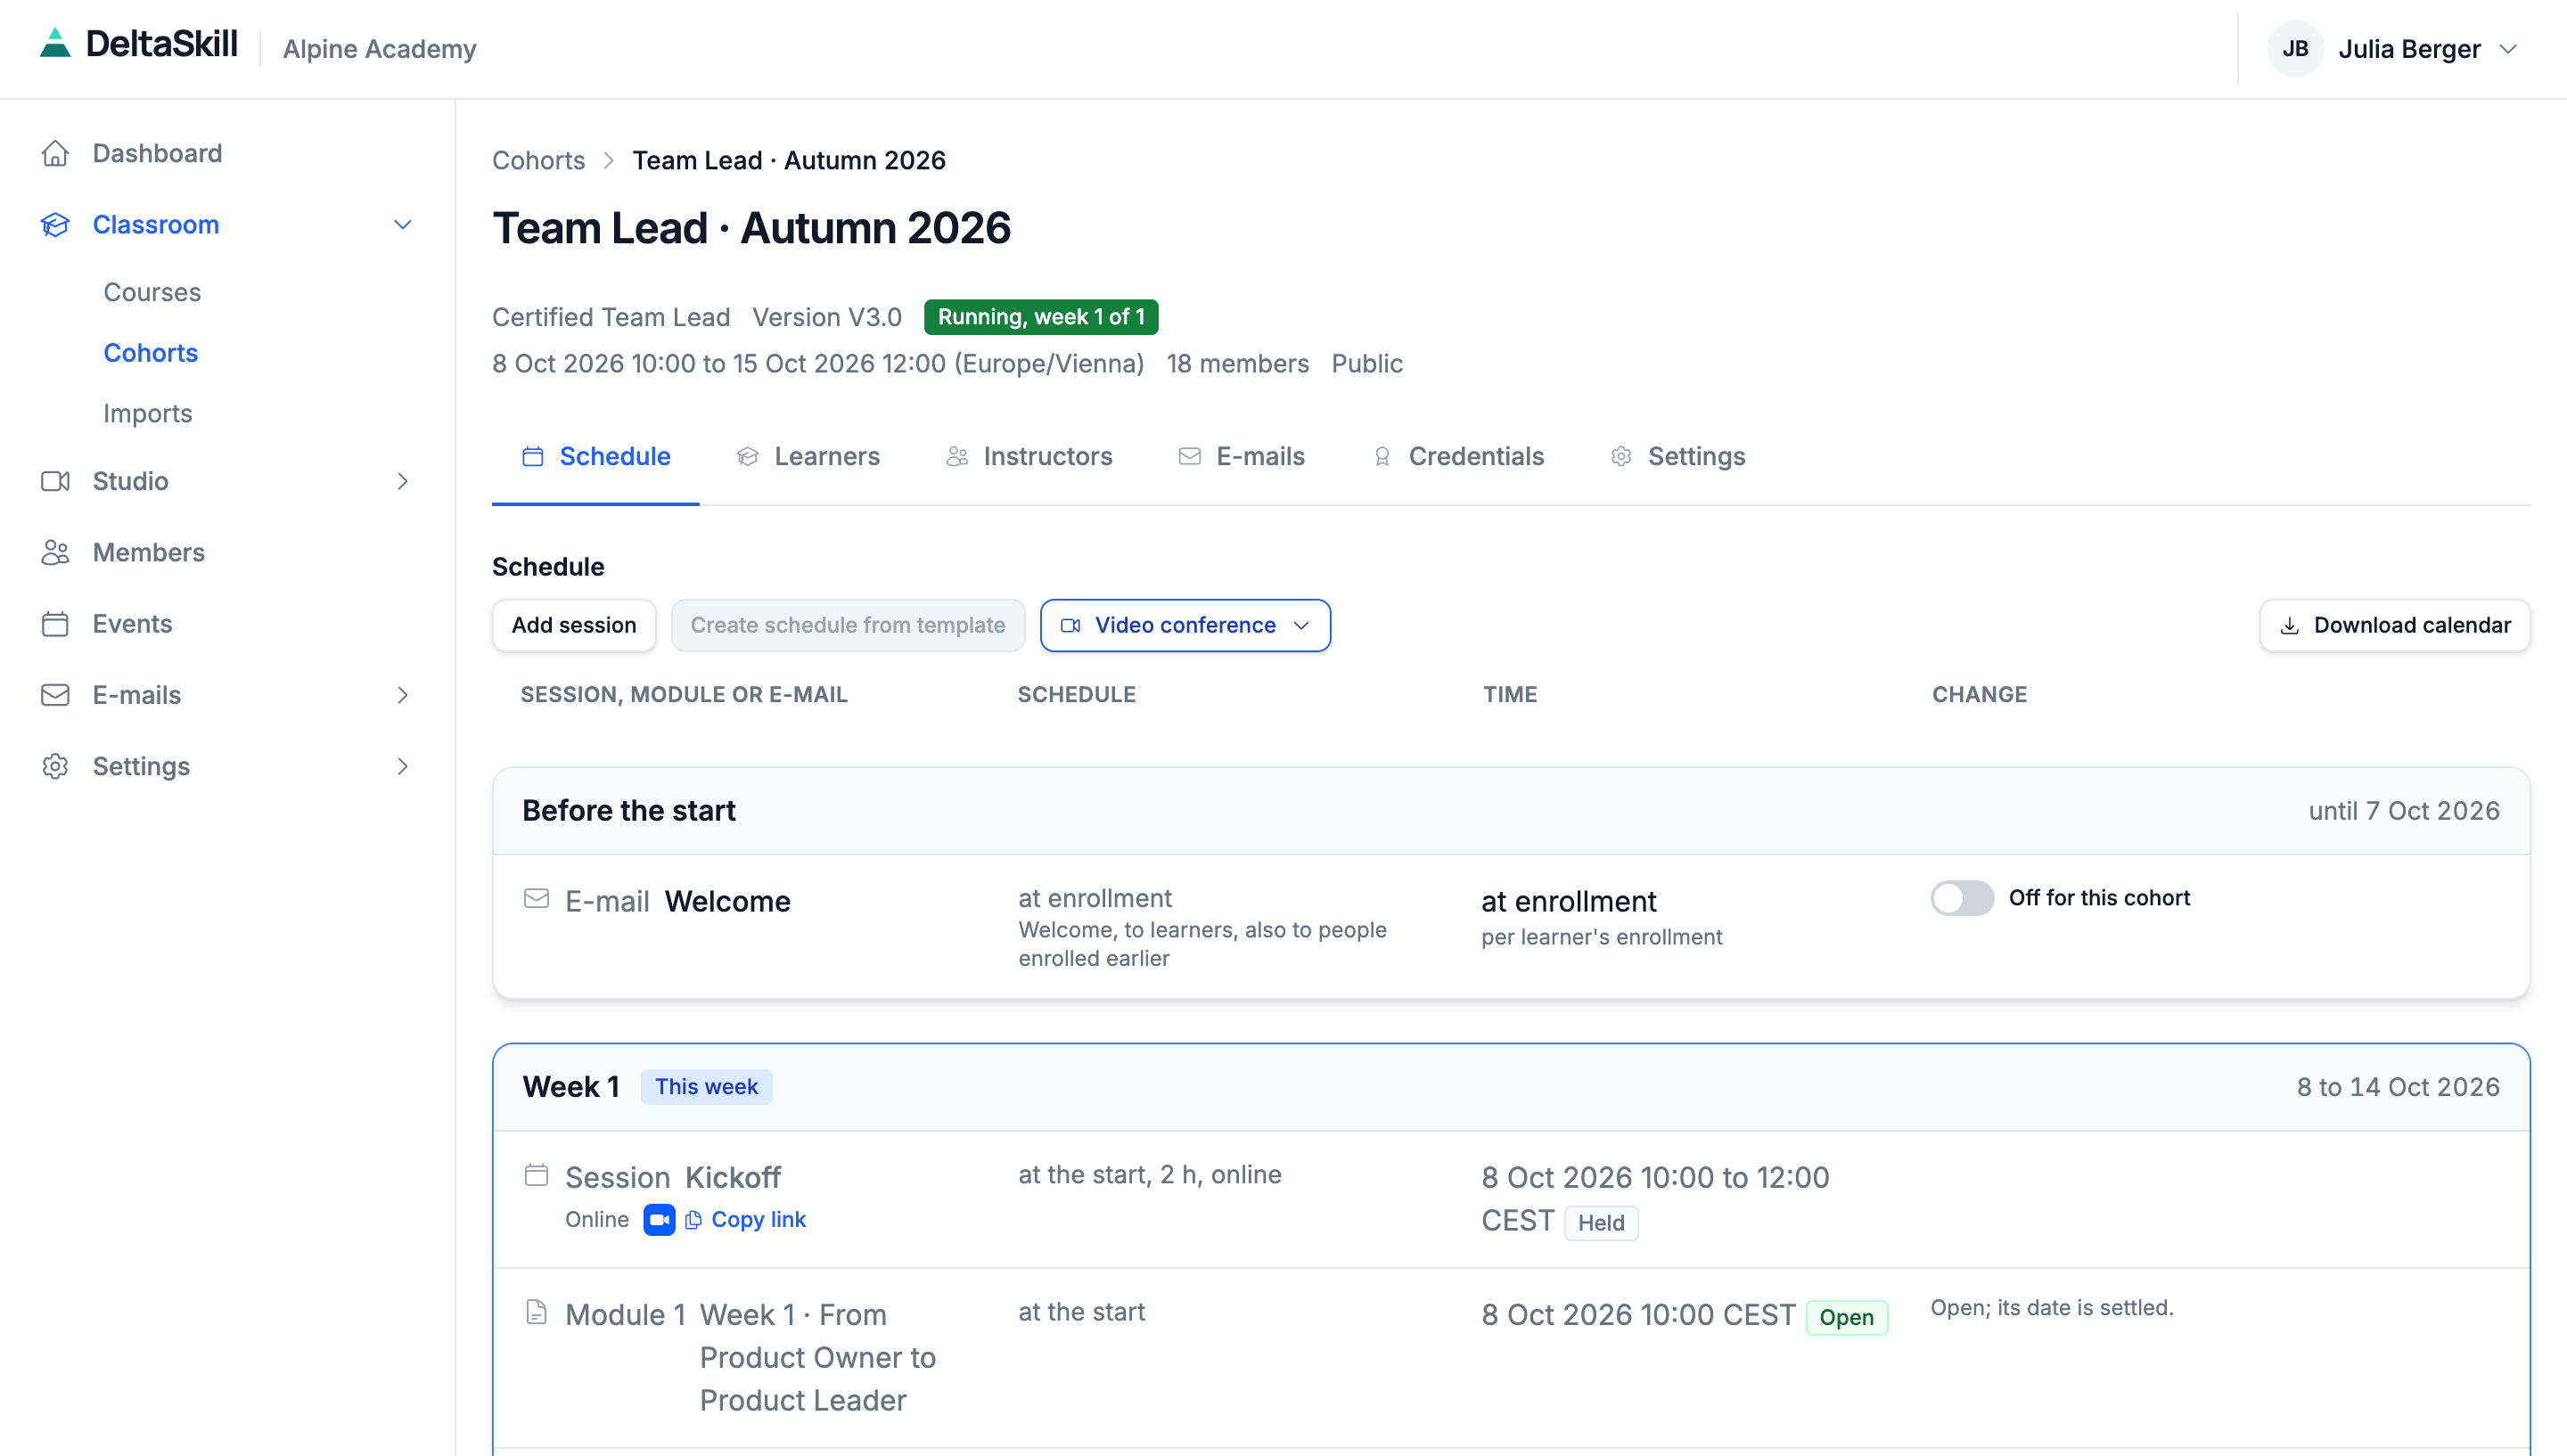
Task: Click the Held status badge
Action: (x=1600, y=1222)
